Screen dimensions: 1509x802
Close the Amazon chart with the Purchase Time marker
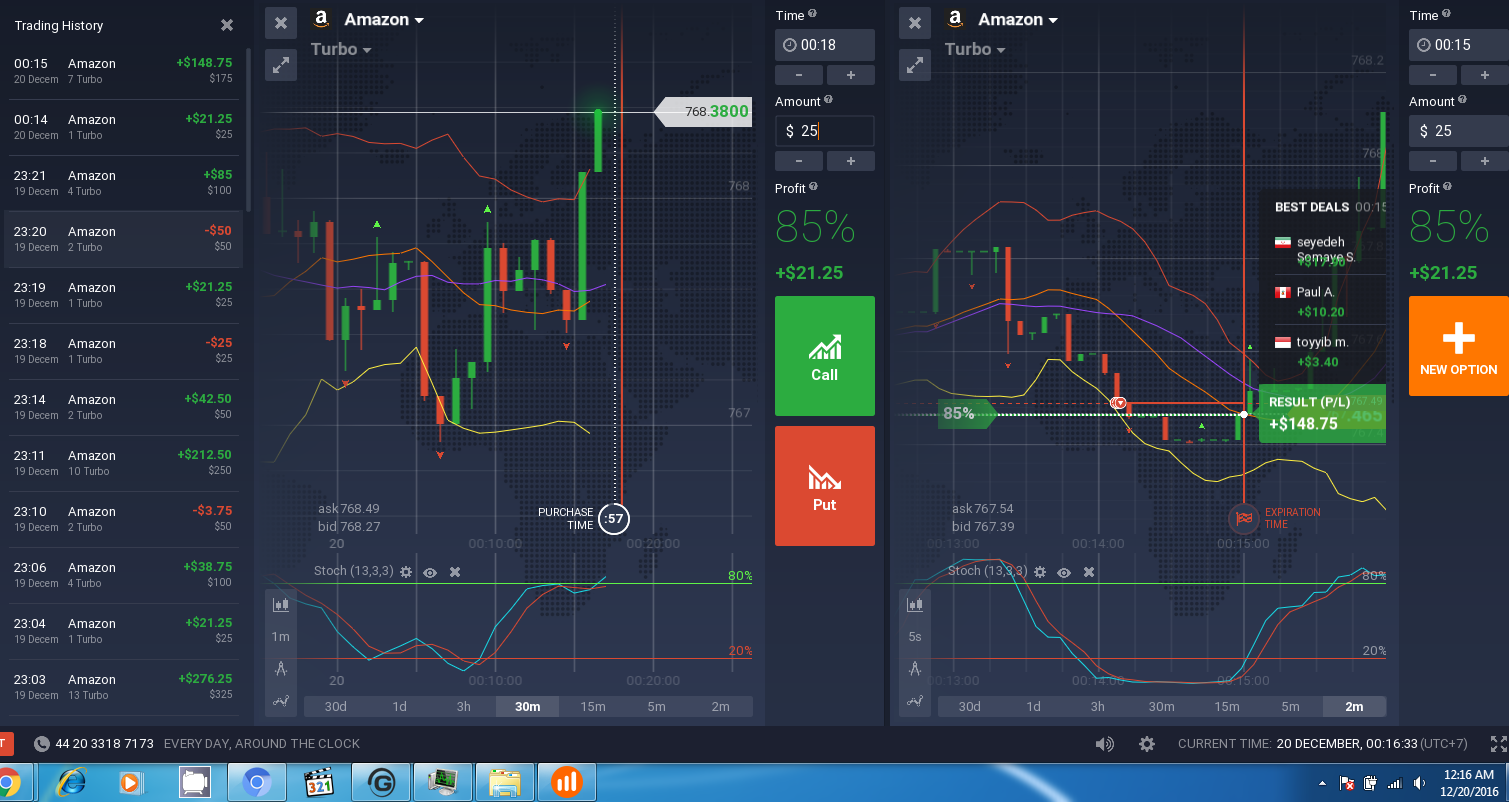point(281,23)
